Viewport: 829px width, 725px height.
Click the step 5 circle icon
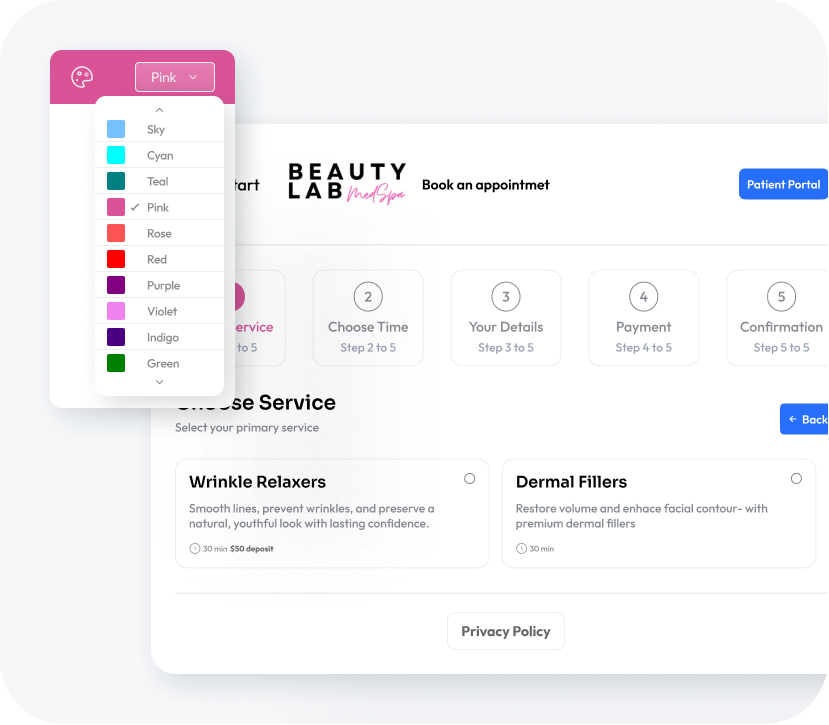click(780, 297)
